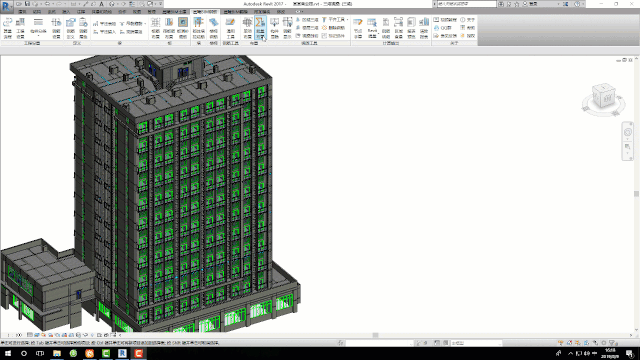
Task: Click the Save icon in quick access toolbar
Action: coord(27,4)
